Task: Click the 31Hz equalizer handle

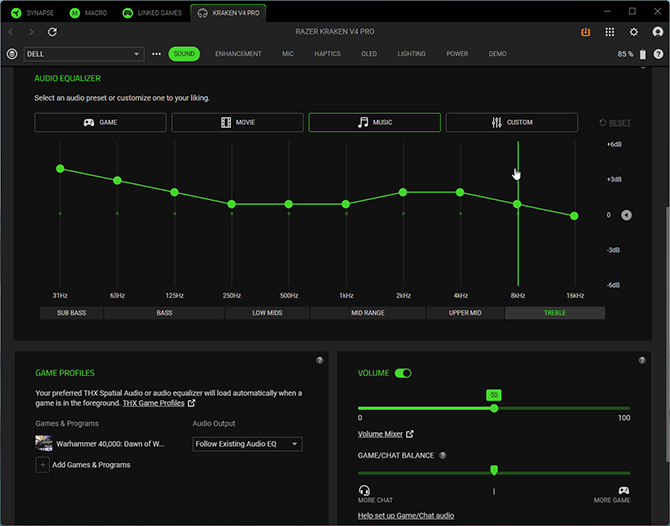Action: tap(60, 169)
